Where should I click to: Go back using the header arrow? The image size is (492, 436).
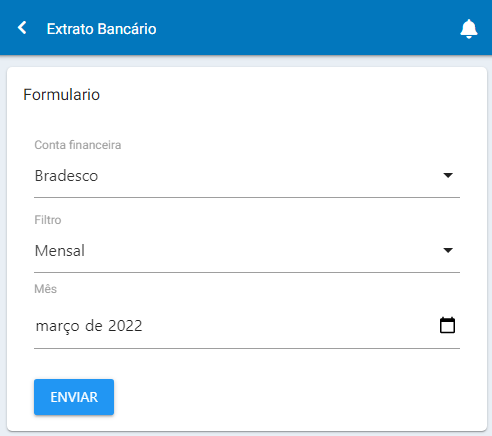(22, 28)
